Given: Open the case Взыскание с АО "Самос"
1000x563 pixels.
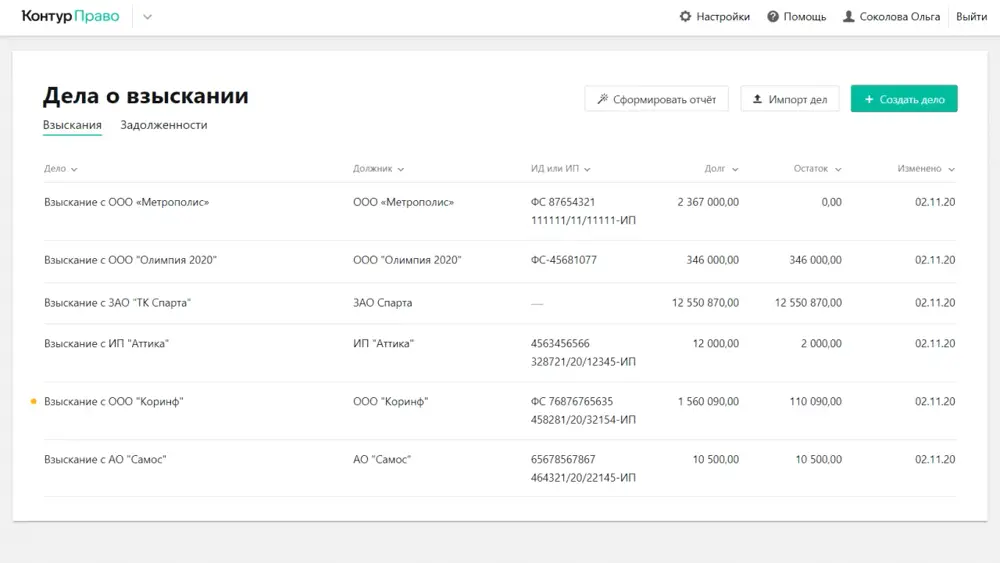Looking at the screenshot, I should pos(105,460).
